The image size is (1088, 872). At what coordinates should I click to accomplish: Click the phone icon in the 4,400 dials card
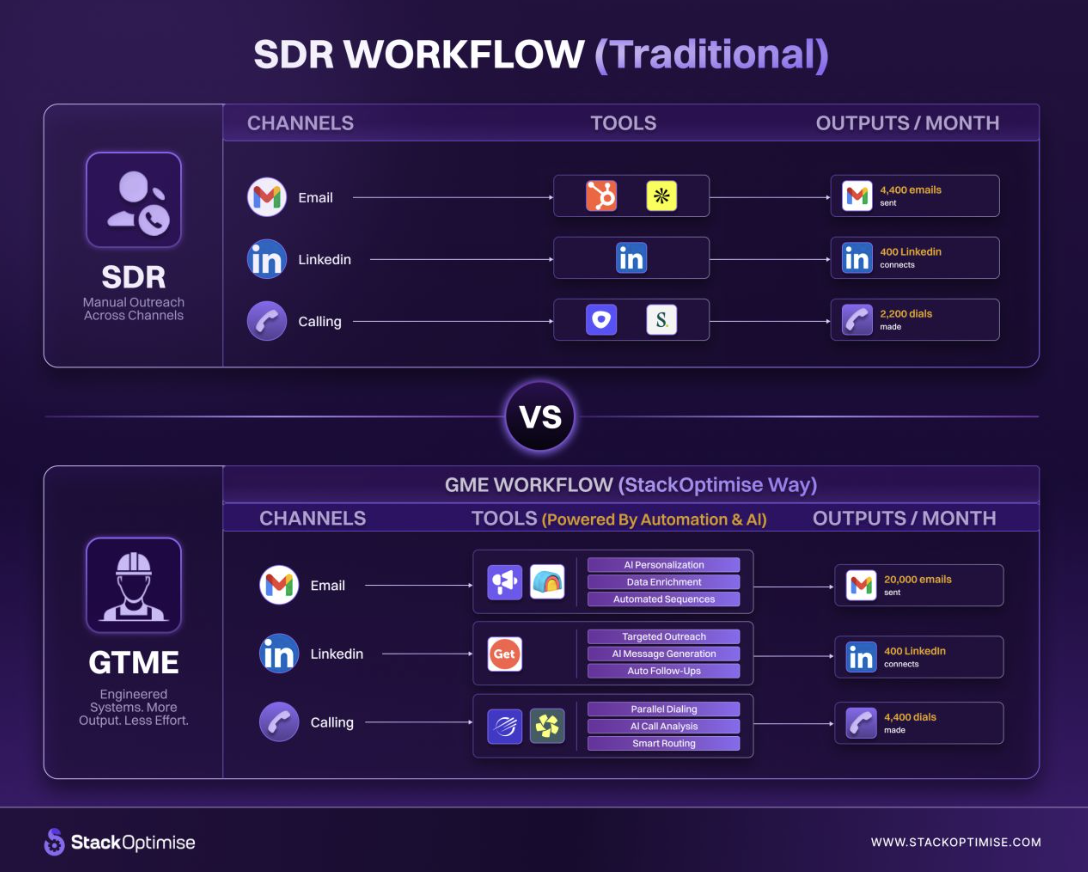(862, 723)
